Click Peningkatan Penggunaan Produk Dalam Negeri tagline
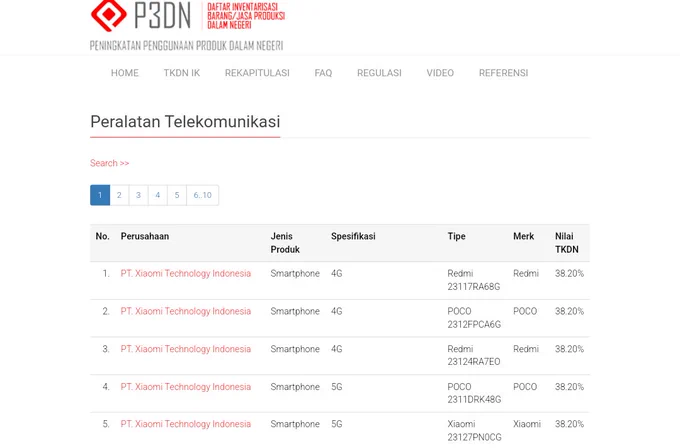The width and height of the screenshot is (680, 448). [x=186, y=46]
